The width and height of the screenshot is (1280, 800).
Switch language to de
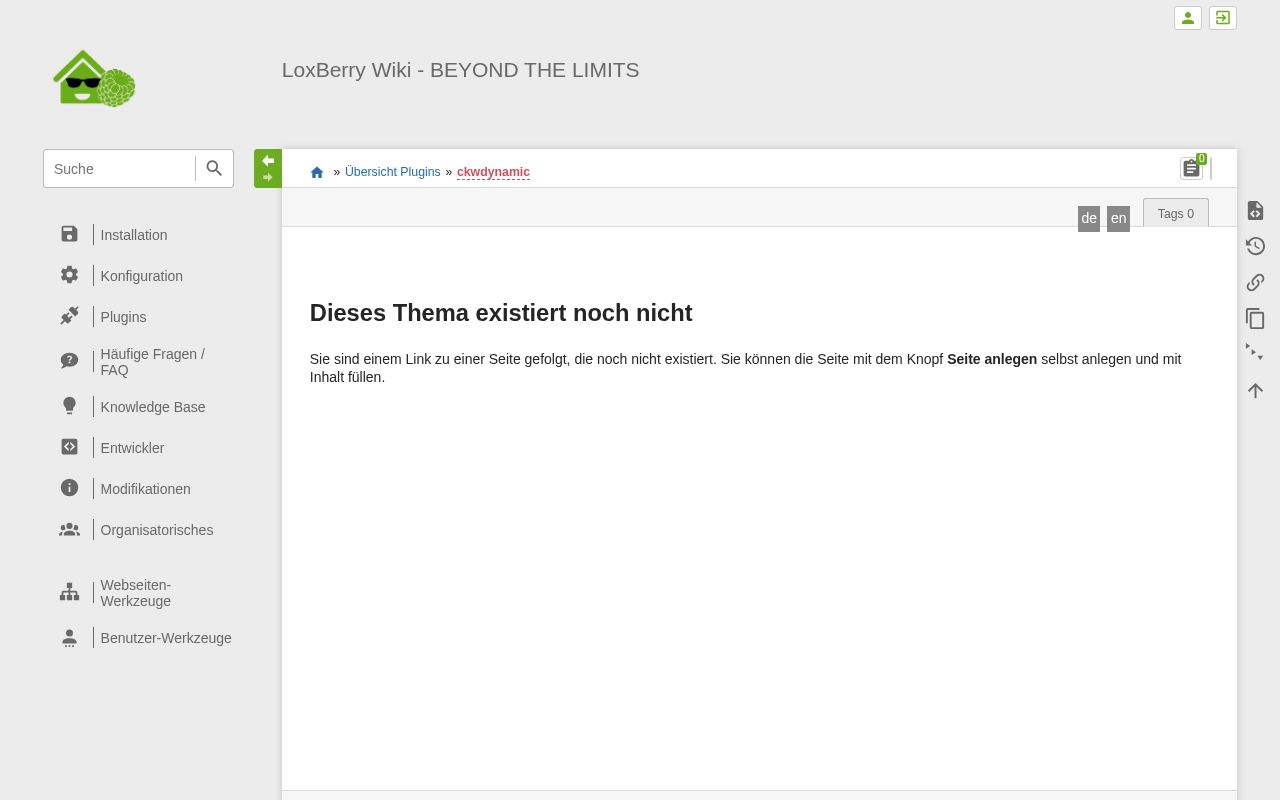coord(1089,218)
